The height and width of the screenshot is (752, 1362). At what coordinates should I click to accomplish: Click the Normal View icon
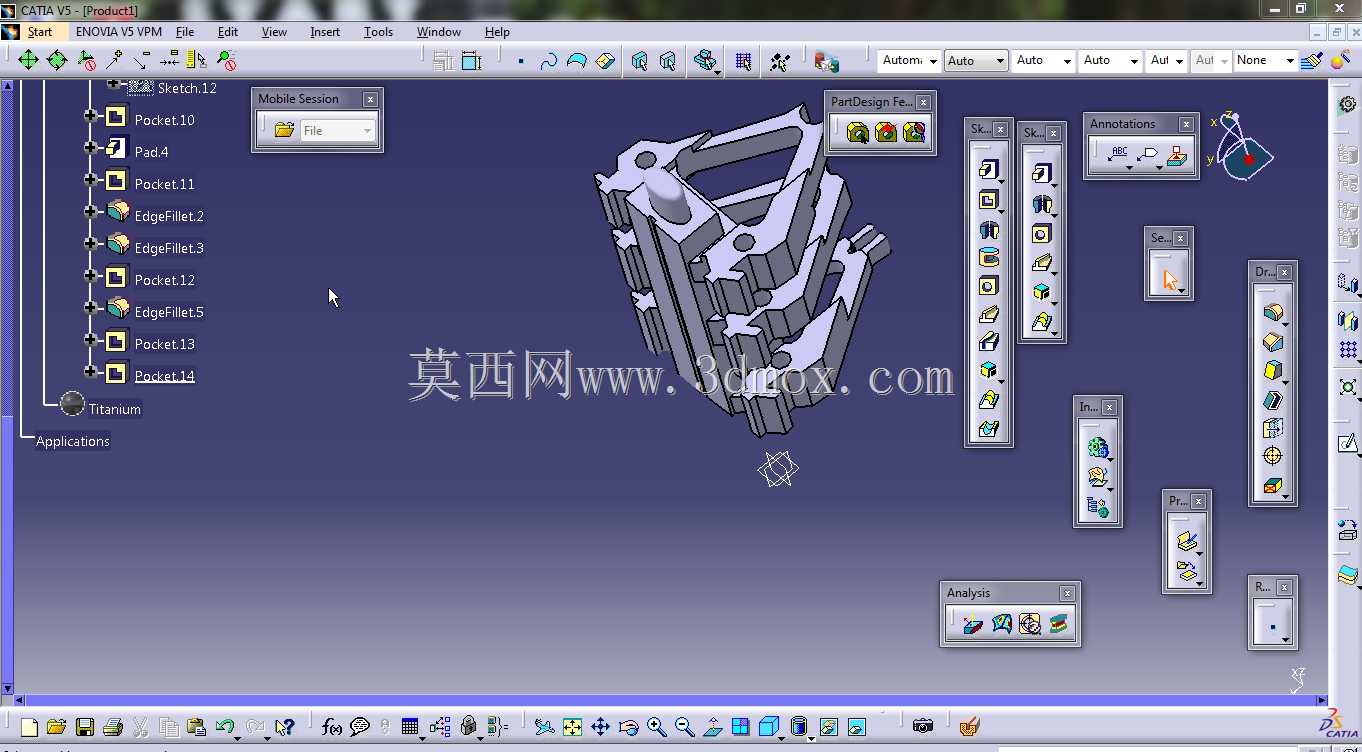pyautogui.click(x=712, y=727)
